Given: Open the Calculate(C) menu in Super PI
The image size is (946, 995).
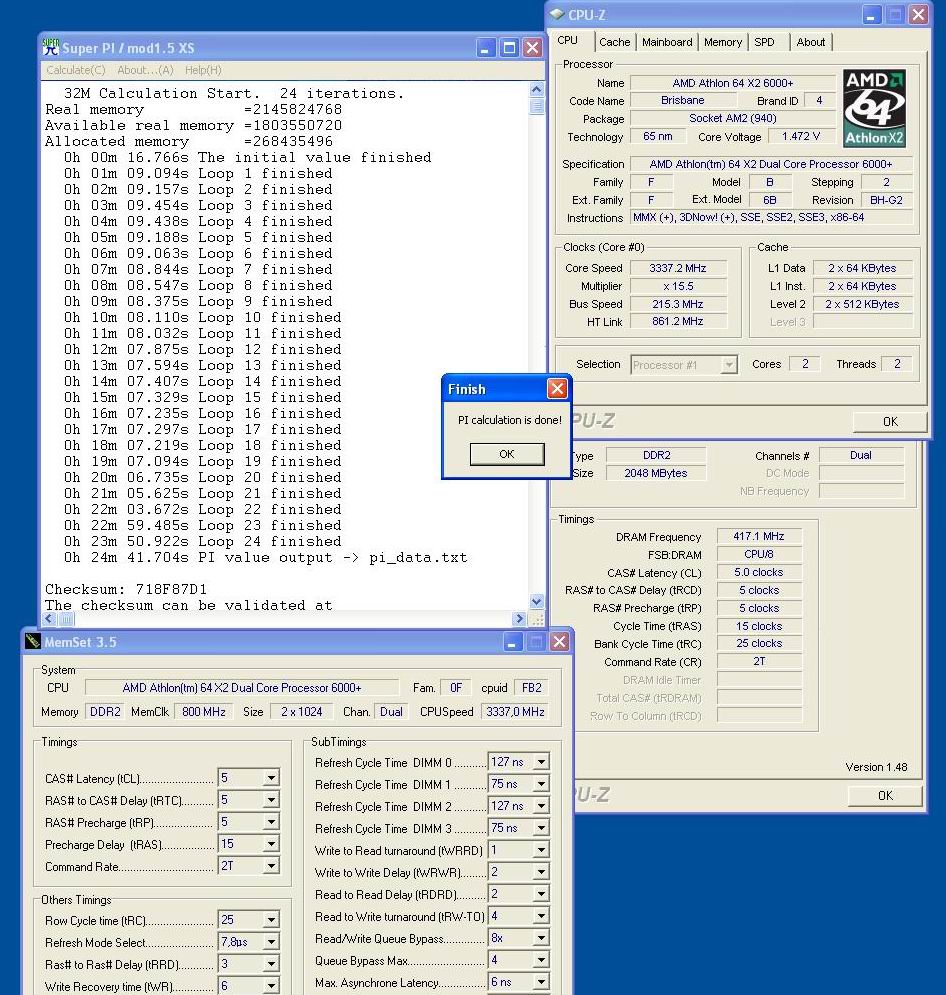Looking at the screenshot, I should click(76, 70).
